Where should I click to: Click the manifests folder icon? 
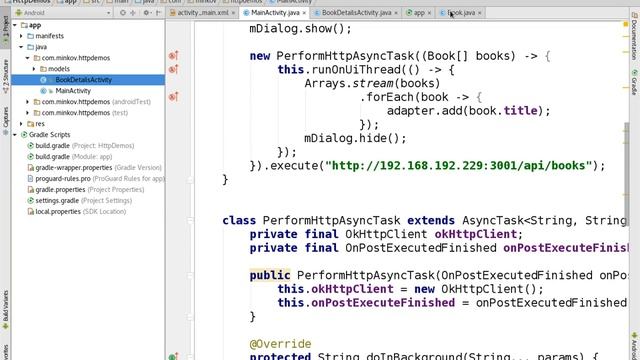[x=31, y=36]
